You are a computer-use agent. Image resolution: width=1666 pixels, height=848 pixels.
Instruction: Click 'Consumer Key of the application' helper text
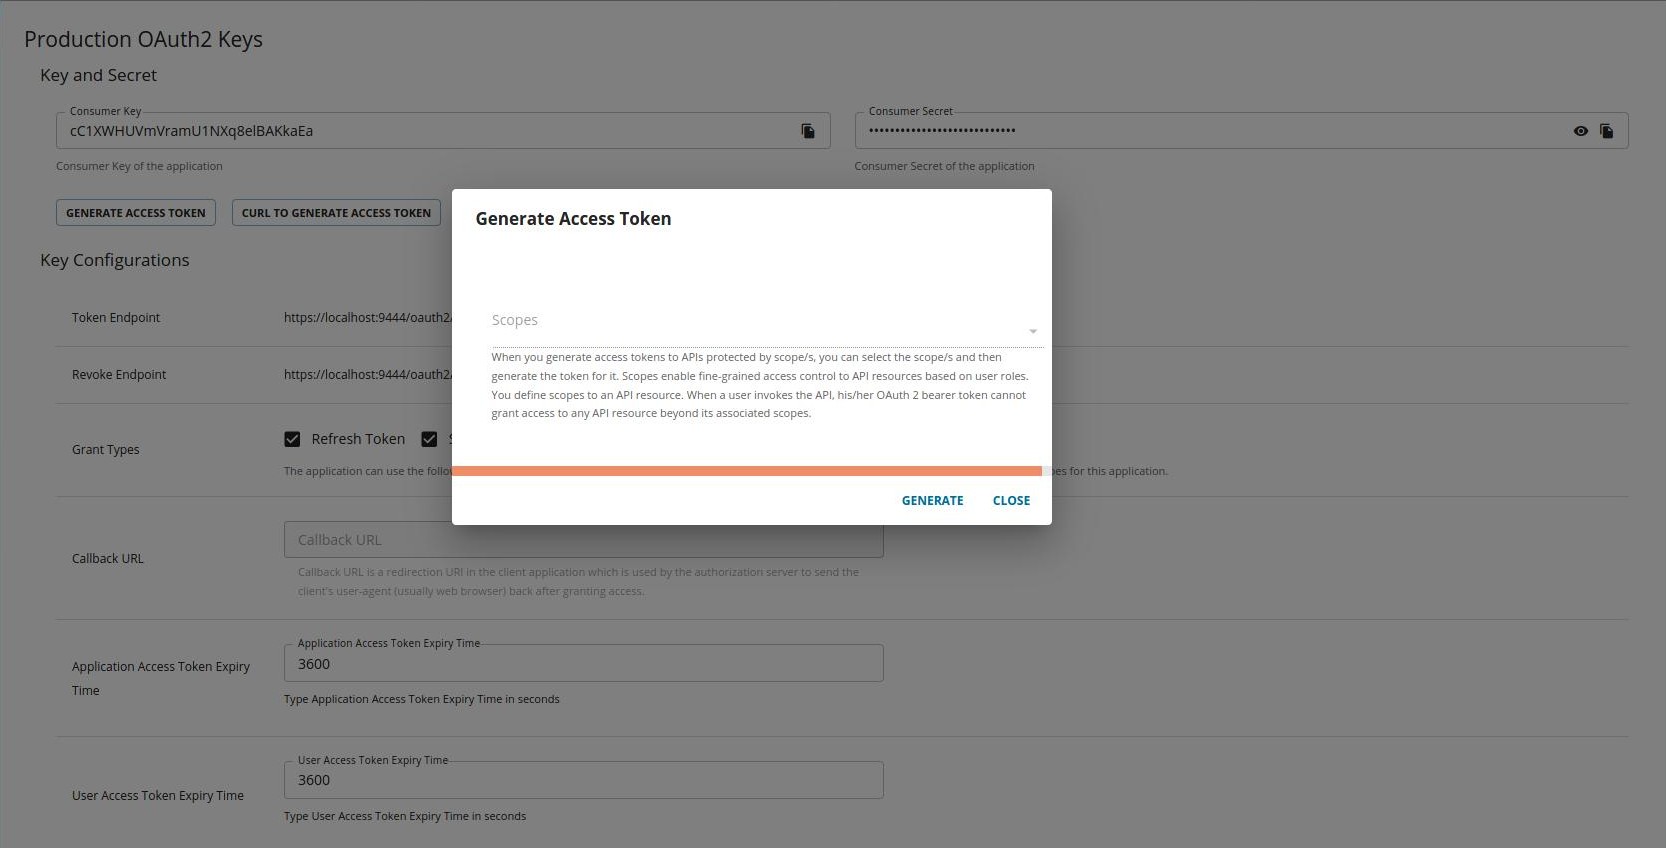[139, 166]
